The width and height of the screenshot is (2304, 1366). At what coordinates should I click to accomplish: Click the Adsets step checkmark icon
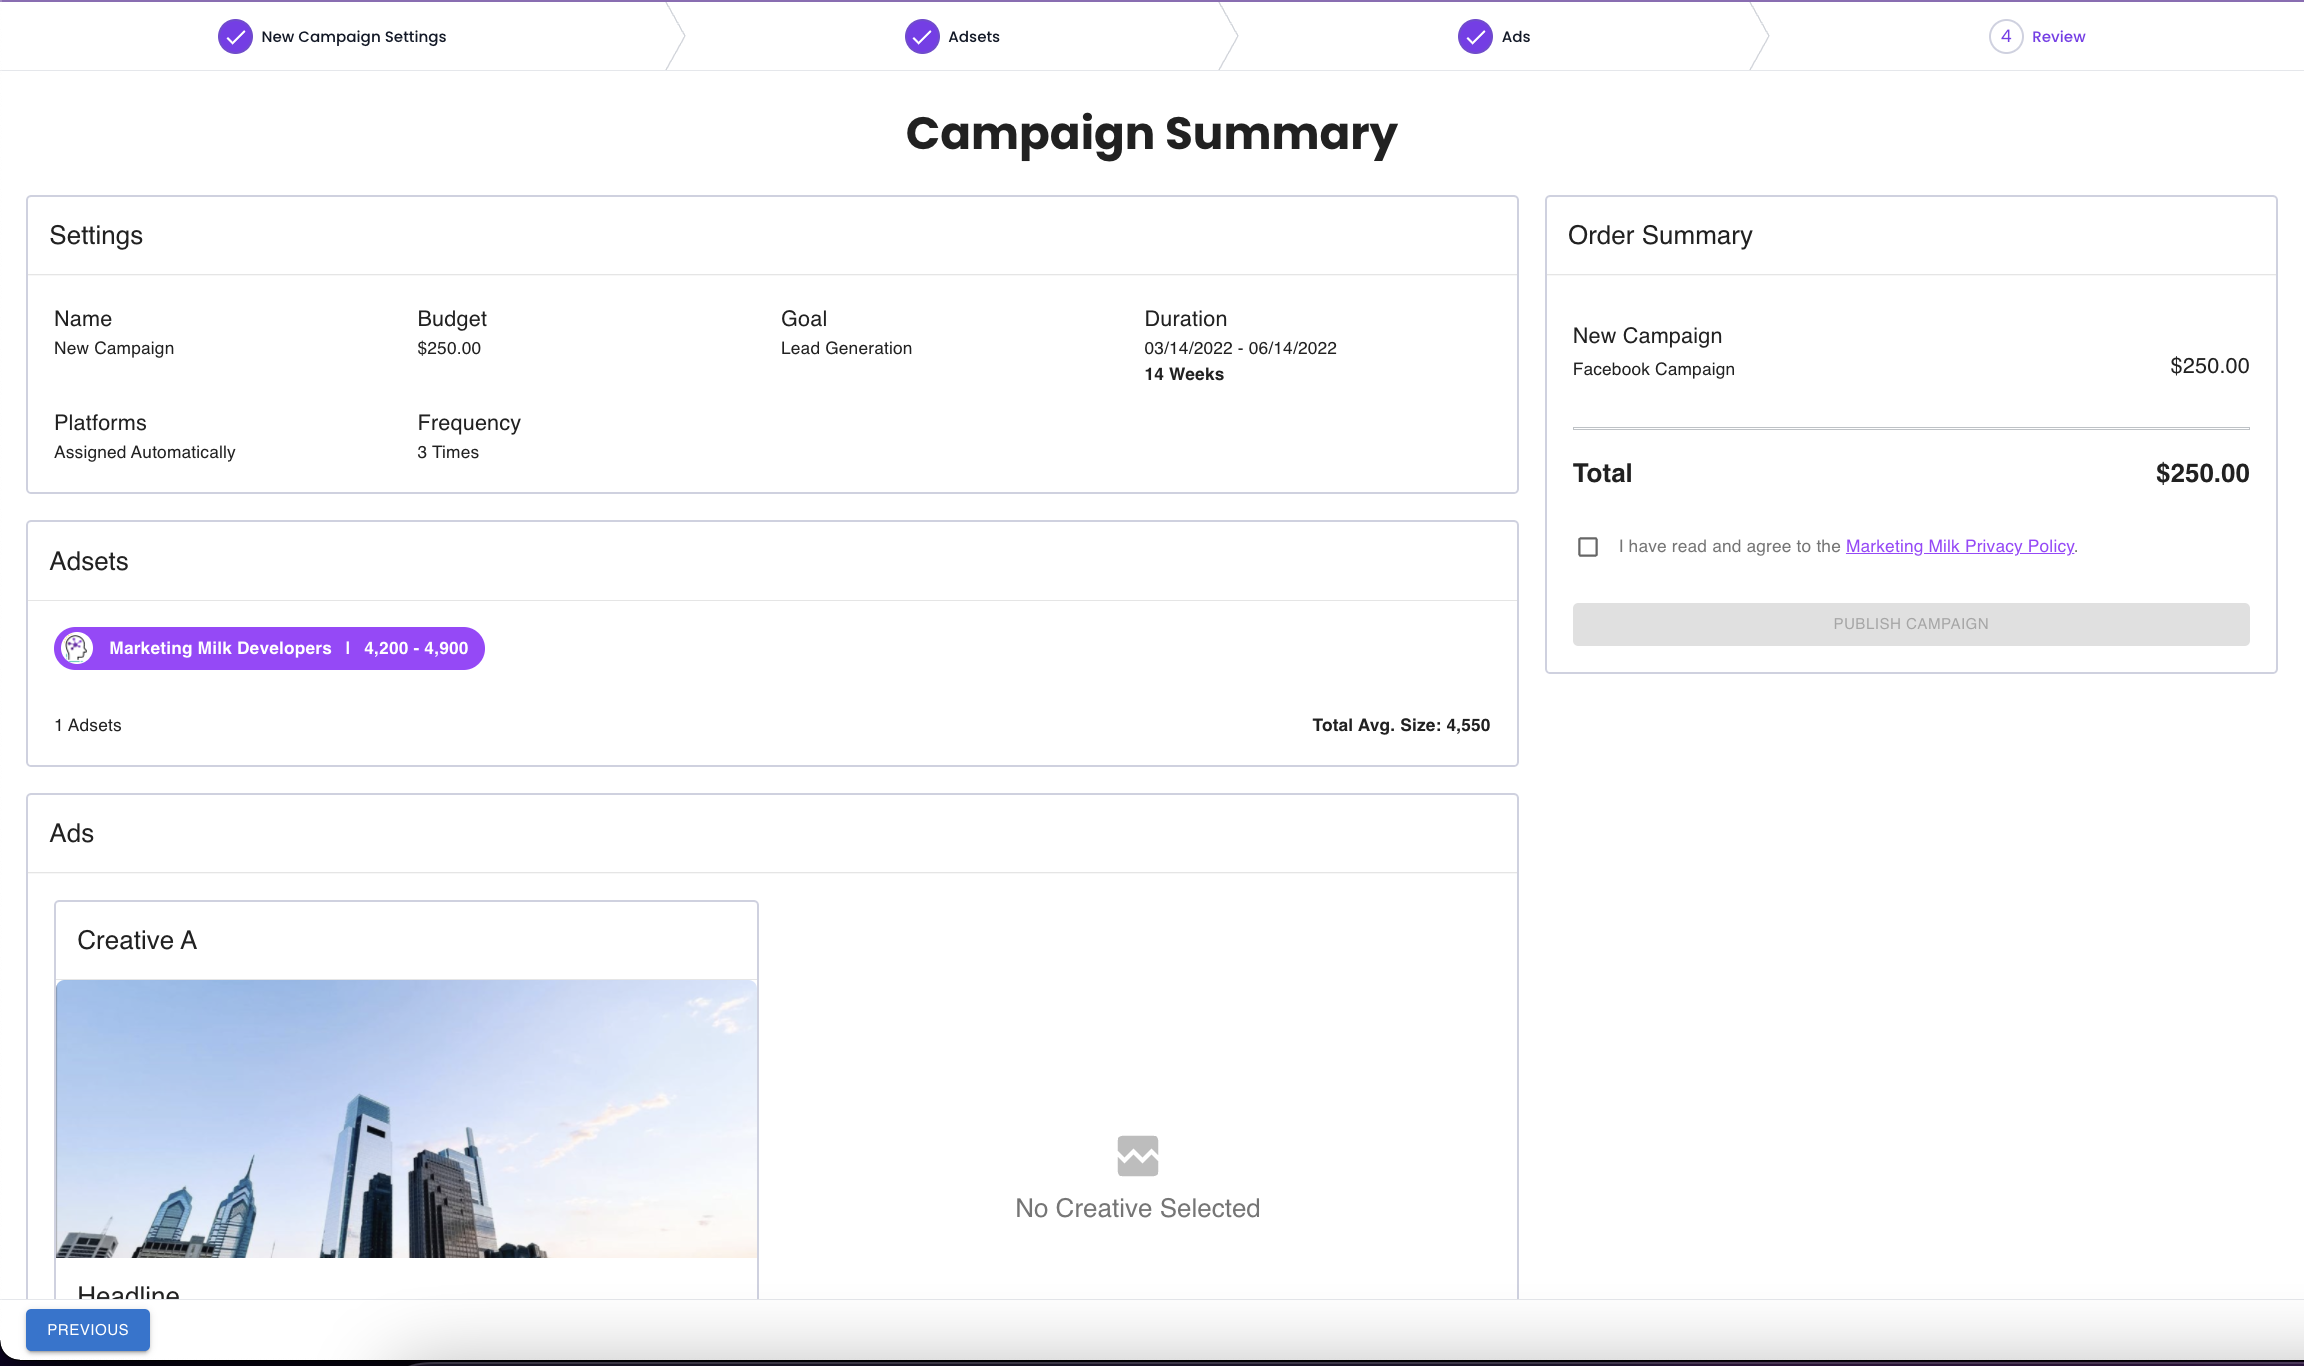(x=922, y=37)
